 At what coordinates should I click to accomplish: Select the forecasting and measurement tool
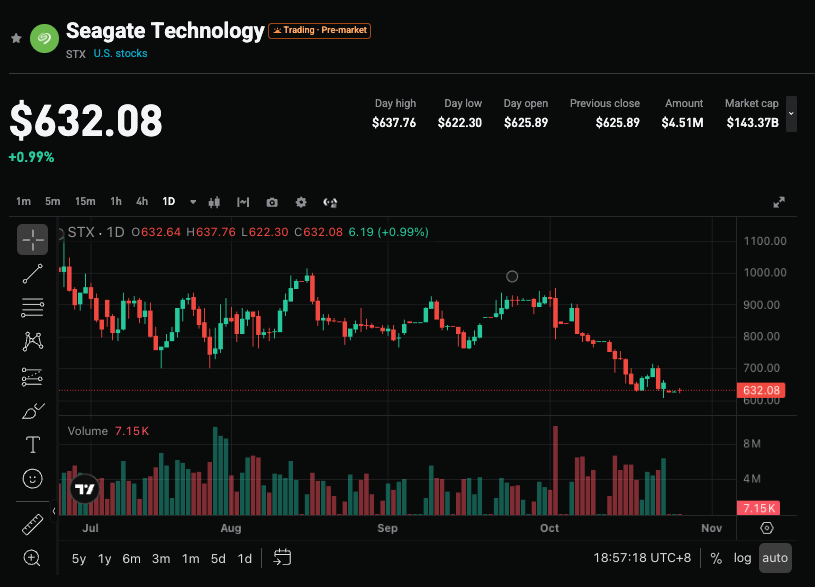[x=32, y=377]
